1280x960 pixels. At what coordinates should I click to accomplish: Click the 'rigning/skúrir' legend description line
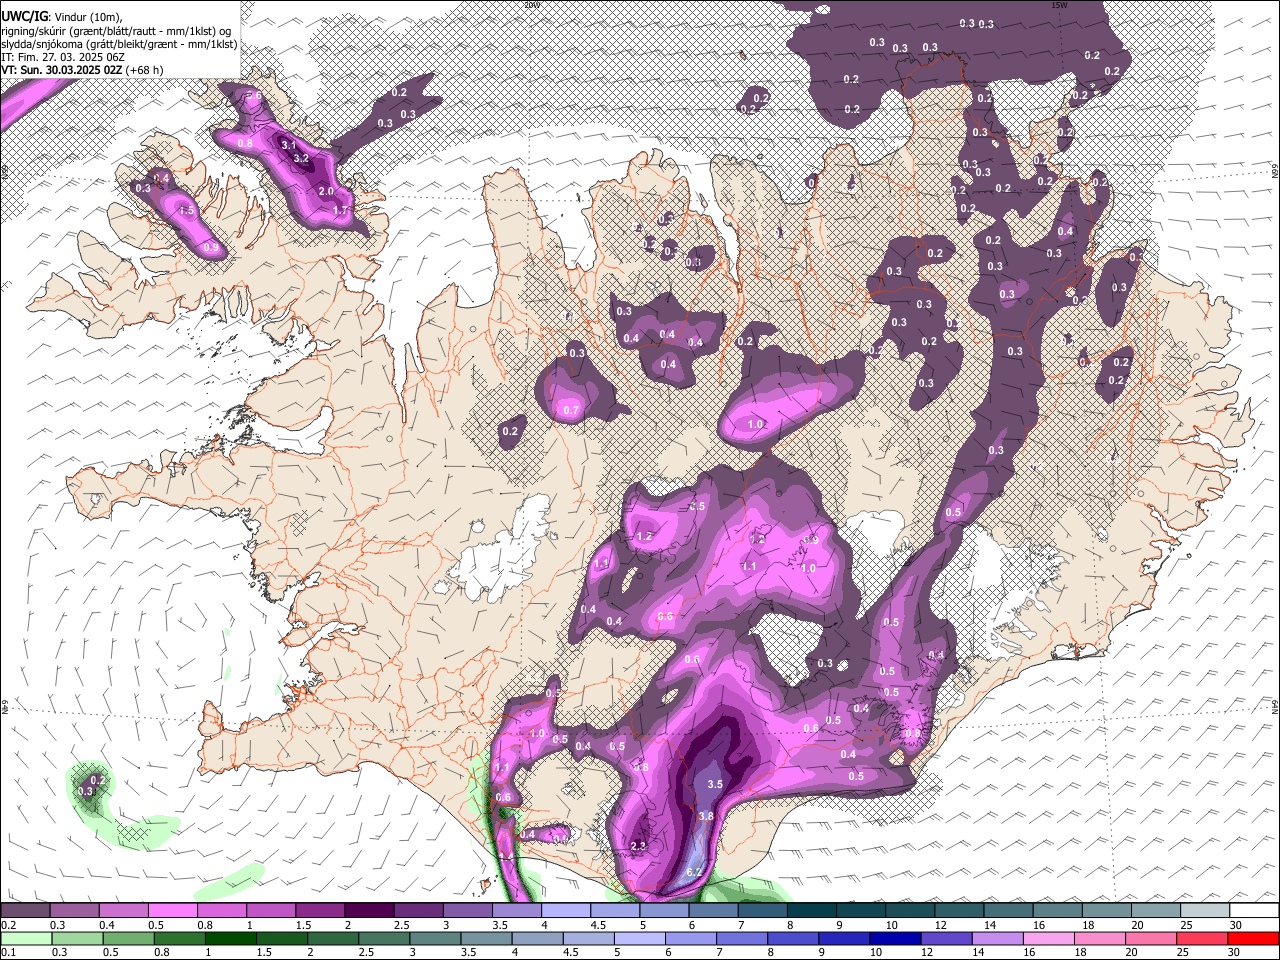(118, 31)
